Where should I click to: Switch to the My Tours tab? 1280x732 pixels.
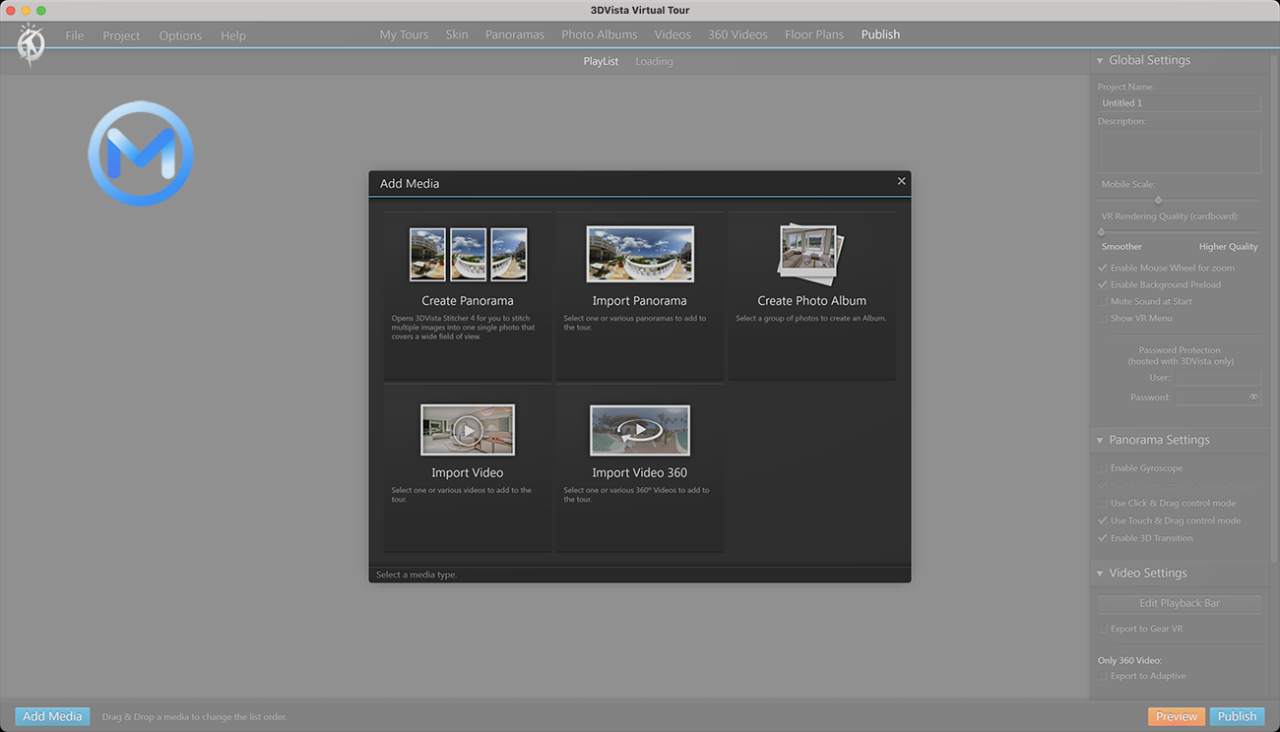click(404, 34)
